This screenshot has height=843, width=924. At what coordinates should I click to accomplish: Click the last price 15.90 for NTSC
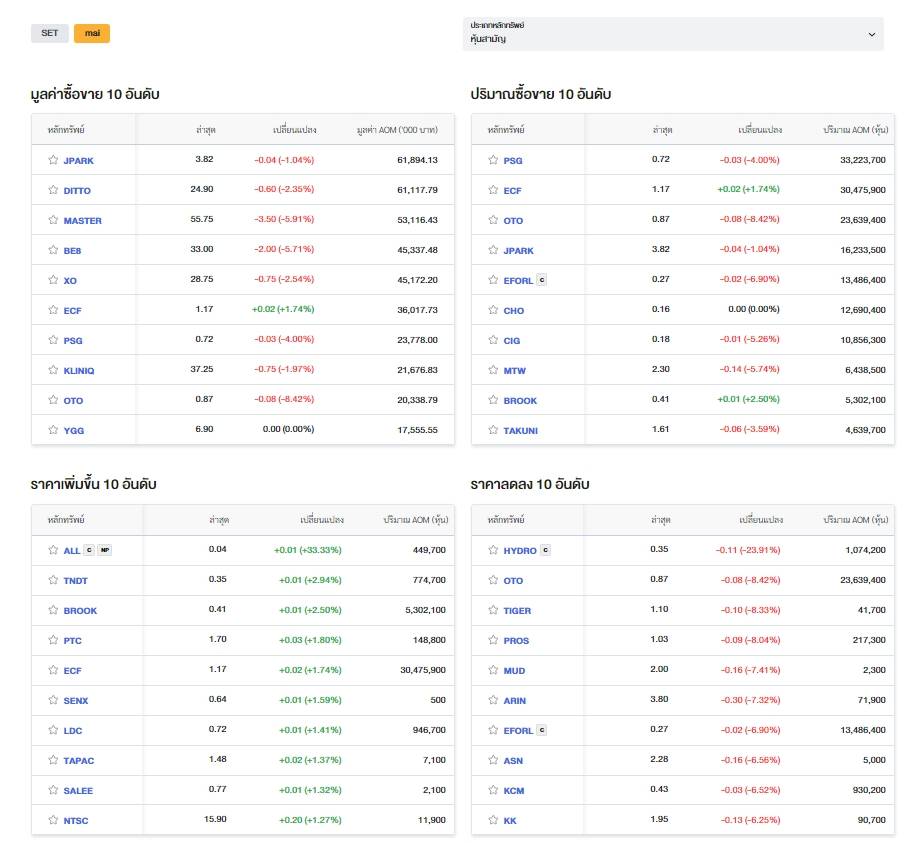[x=215, y=819]
